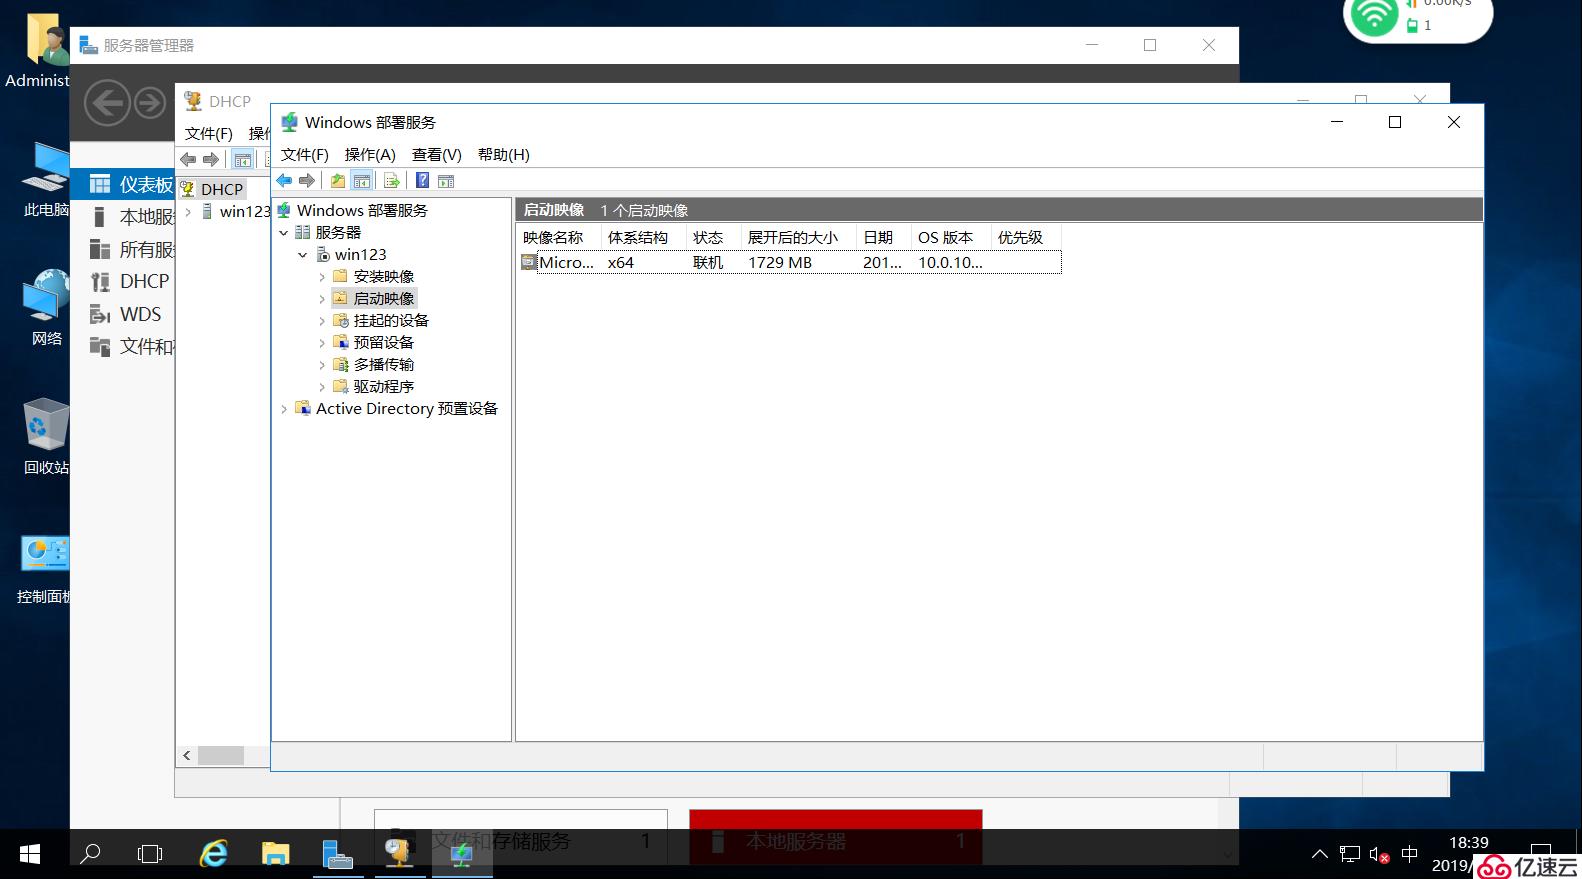Switch to Windows Deployment Services taskbar button
The image size is (1582, 879).
pos(462,854)
